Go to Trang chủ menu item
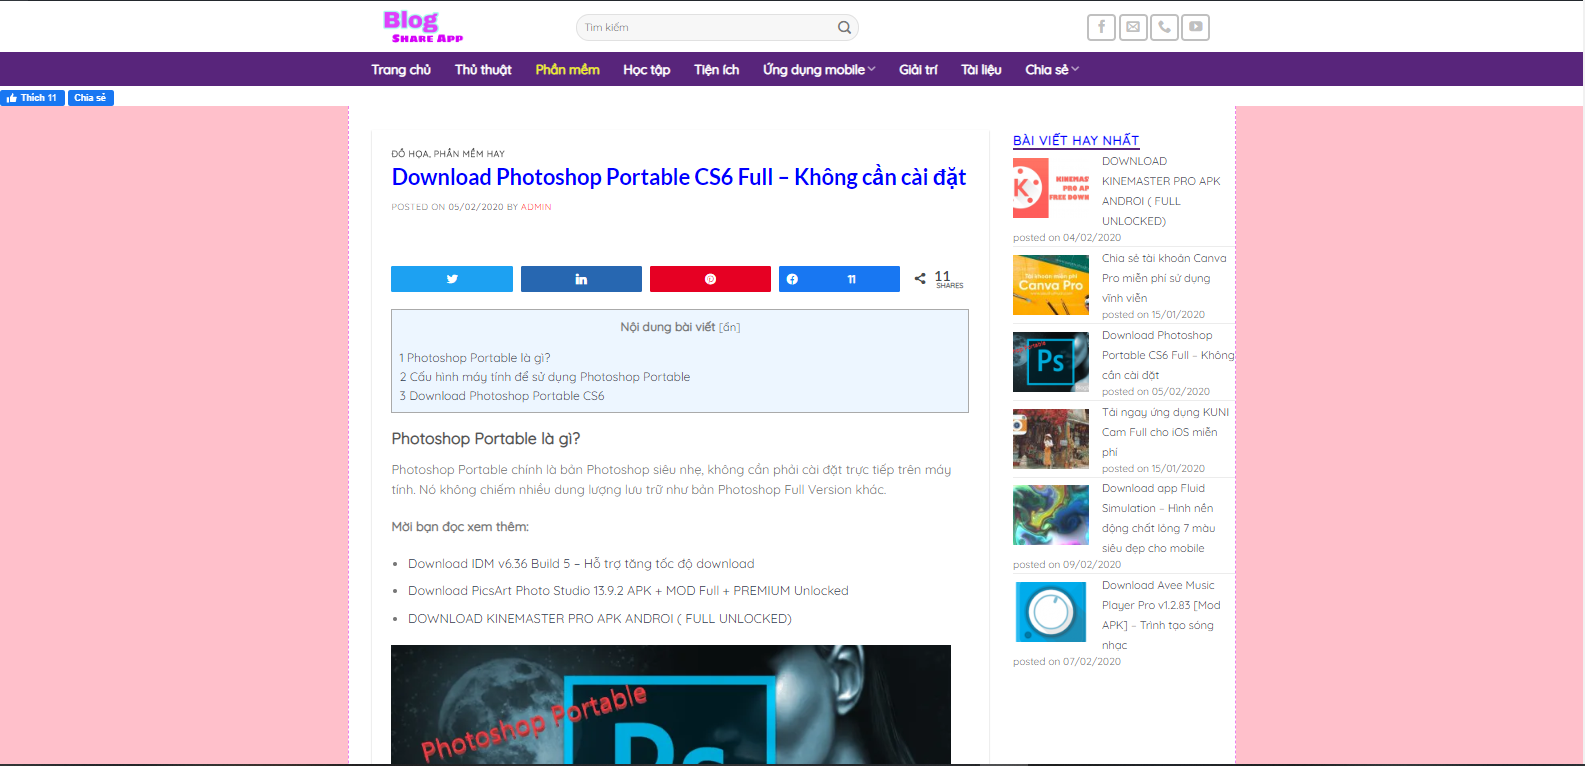Image resolution: width=1585 pixels, height=766 pixels. 401,70
